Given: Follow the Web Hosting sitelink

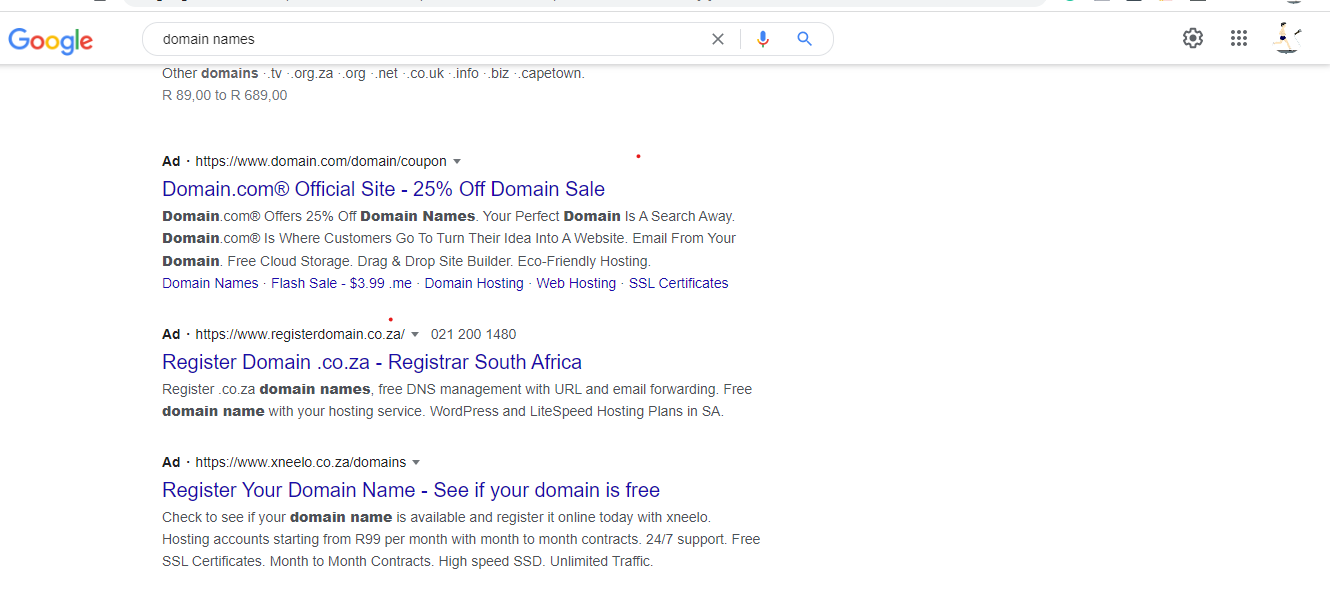Looking at the screenshot, I should click(576, 283).
